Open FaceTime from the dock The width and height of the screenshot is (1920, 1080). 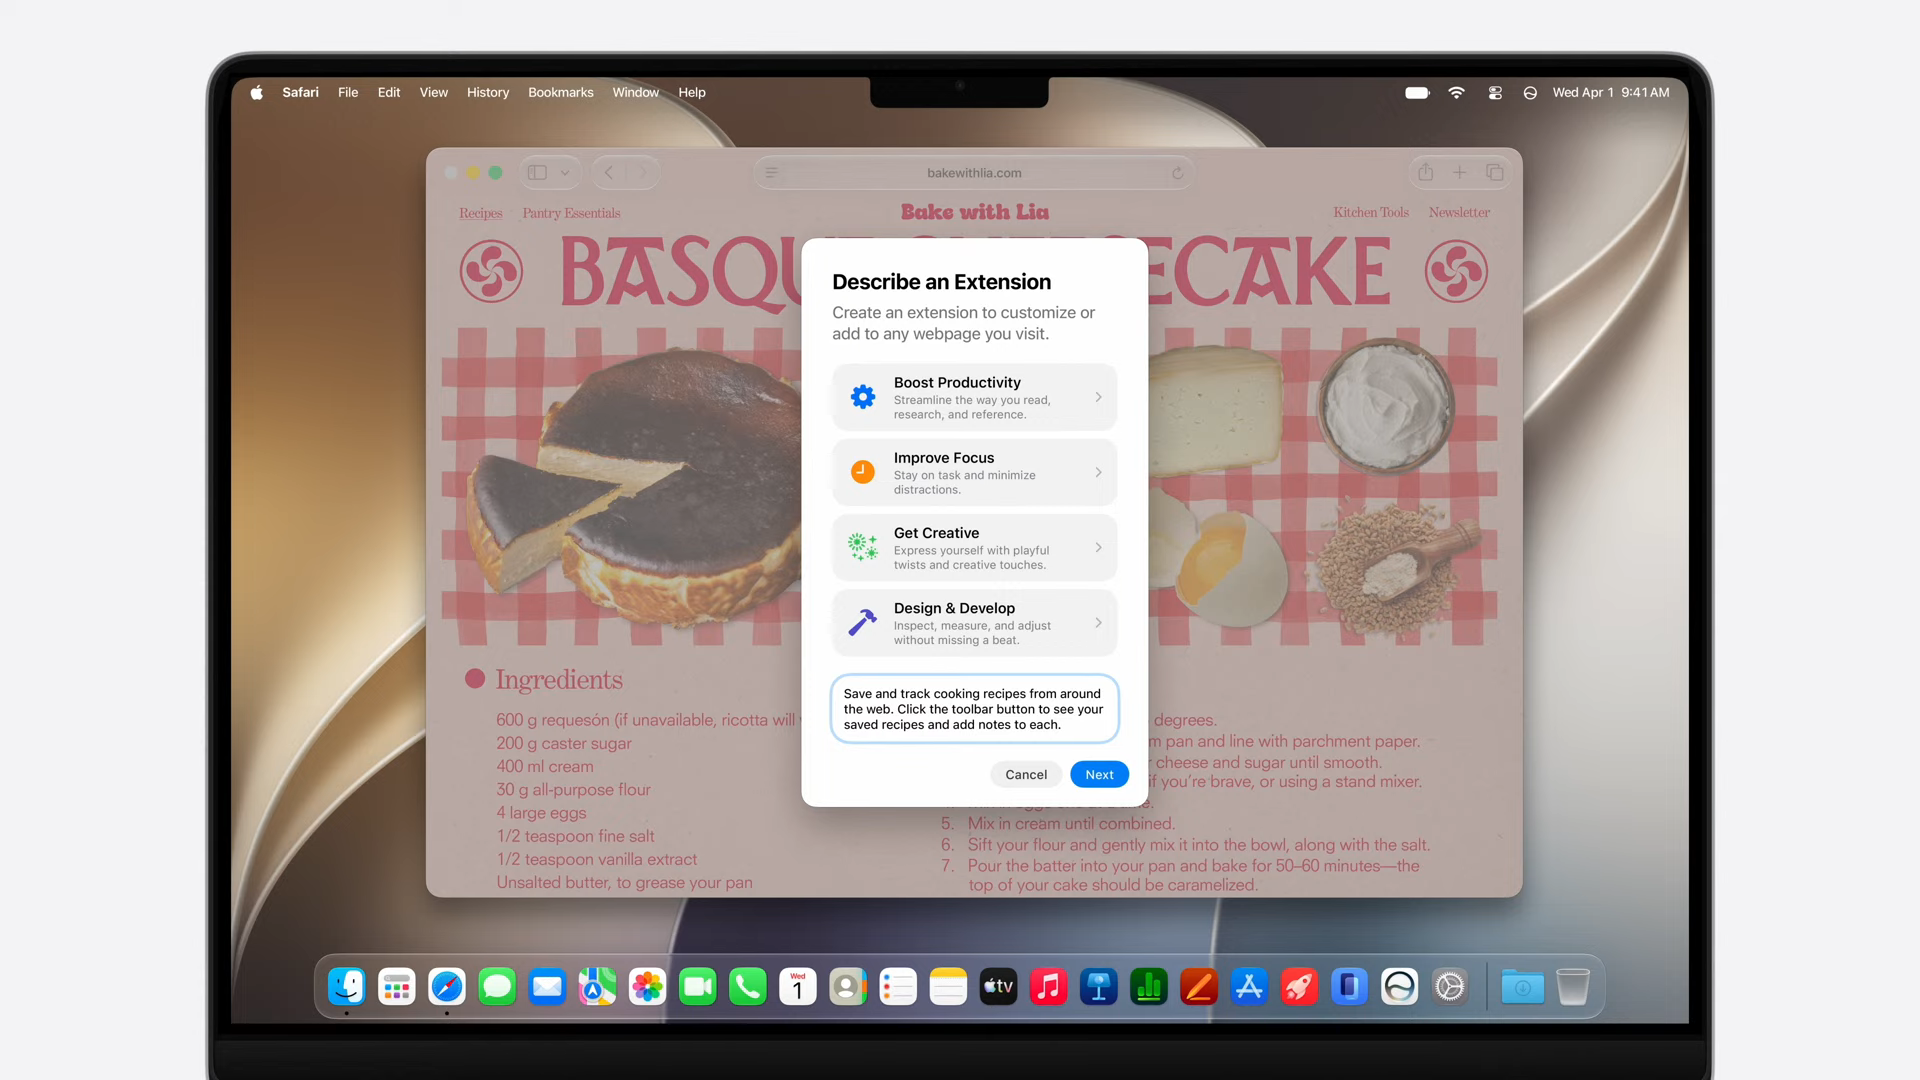point(698,987)
